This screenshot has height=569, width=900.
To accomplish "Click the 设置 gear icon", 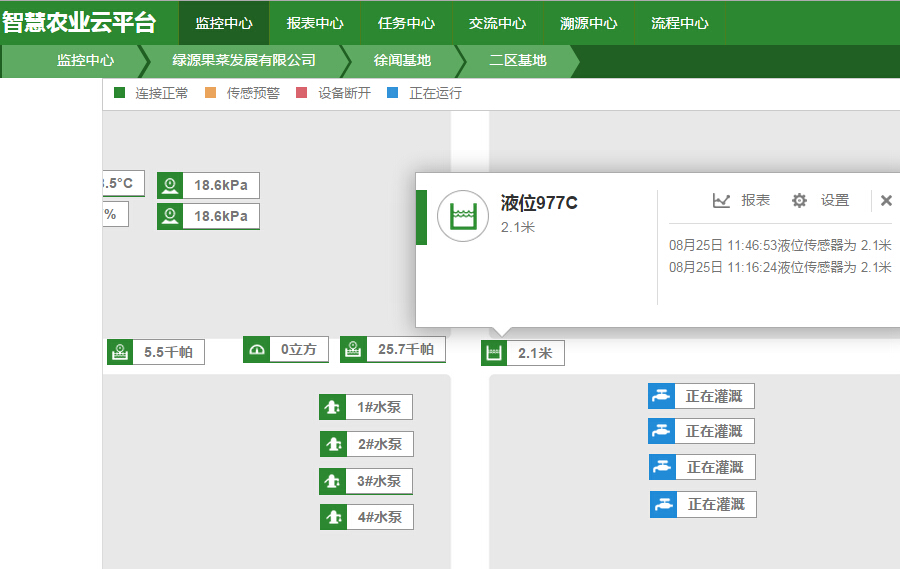I will (799, 201).
